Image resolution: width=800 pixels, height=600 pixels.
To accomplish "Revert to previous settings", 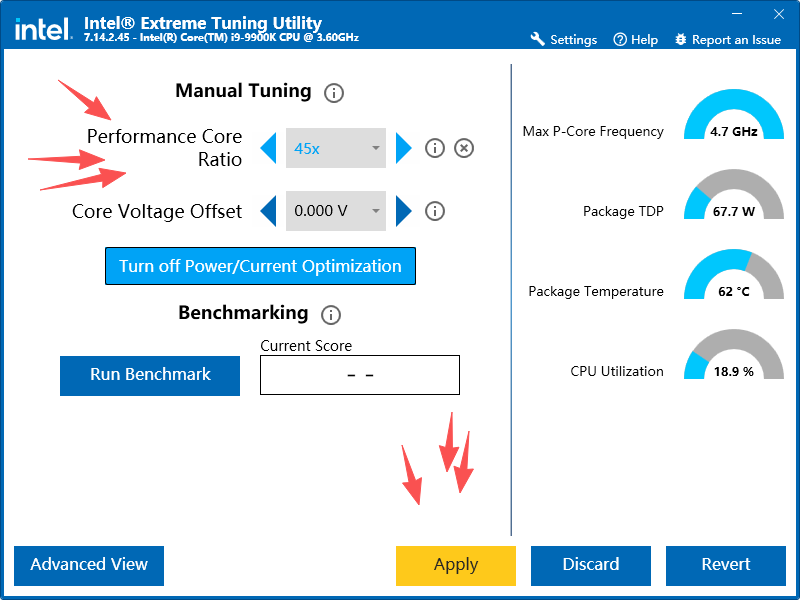I will [x=726, y=565].
